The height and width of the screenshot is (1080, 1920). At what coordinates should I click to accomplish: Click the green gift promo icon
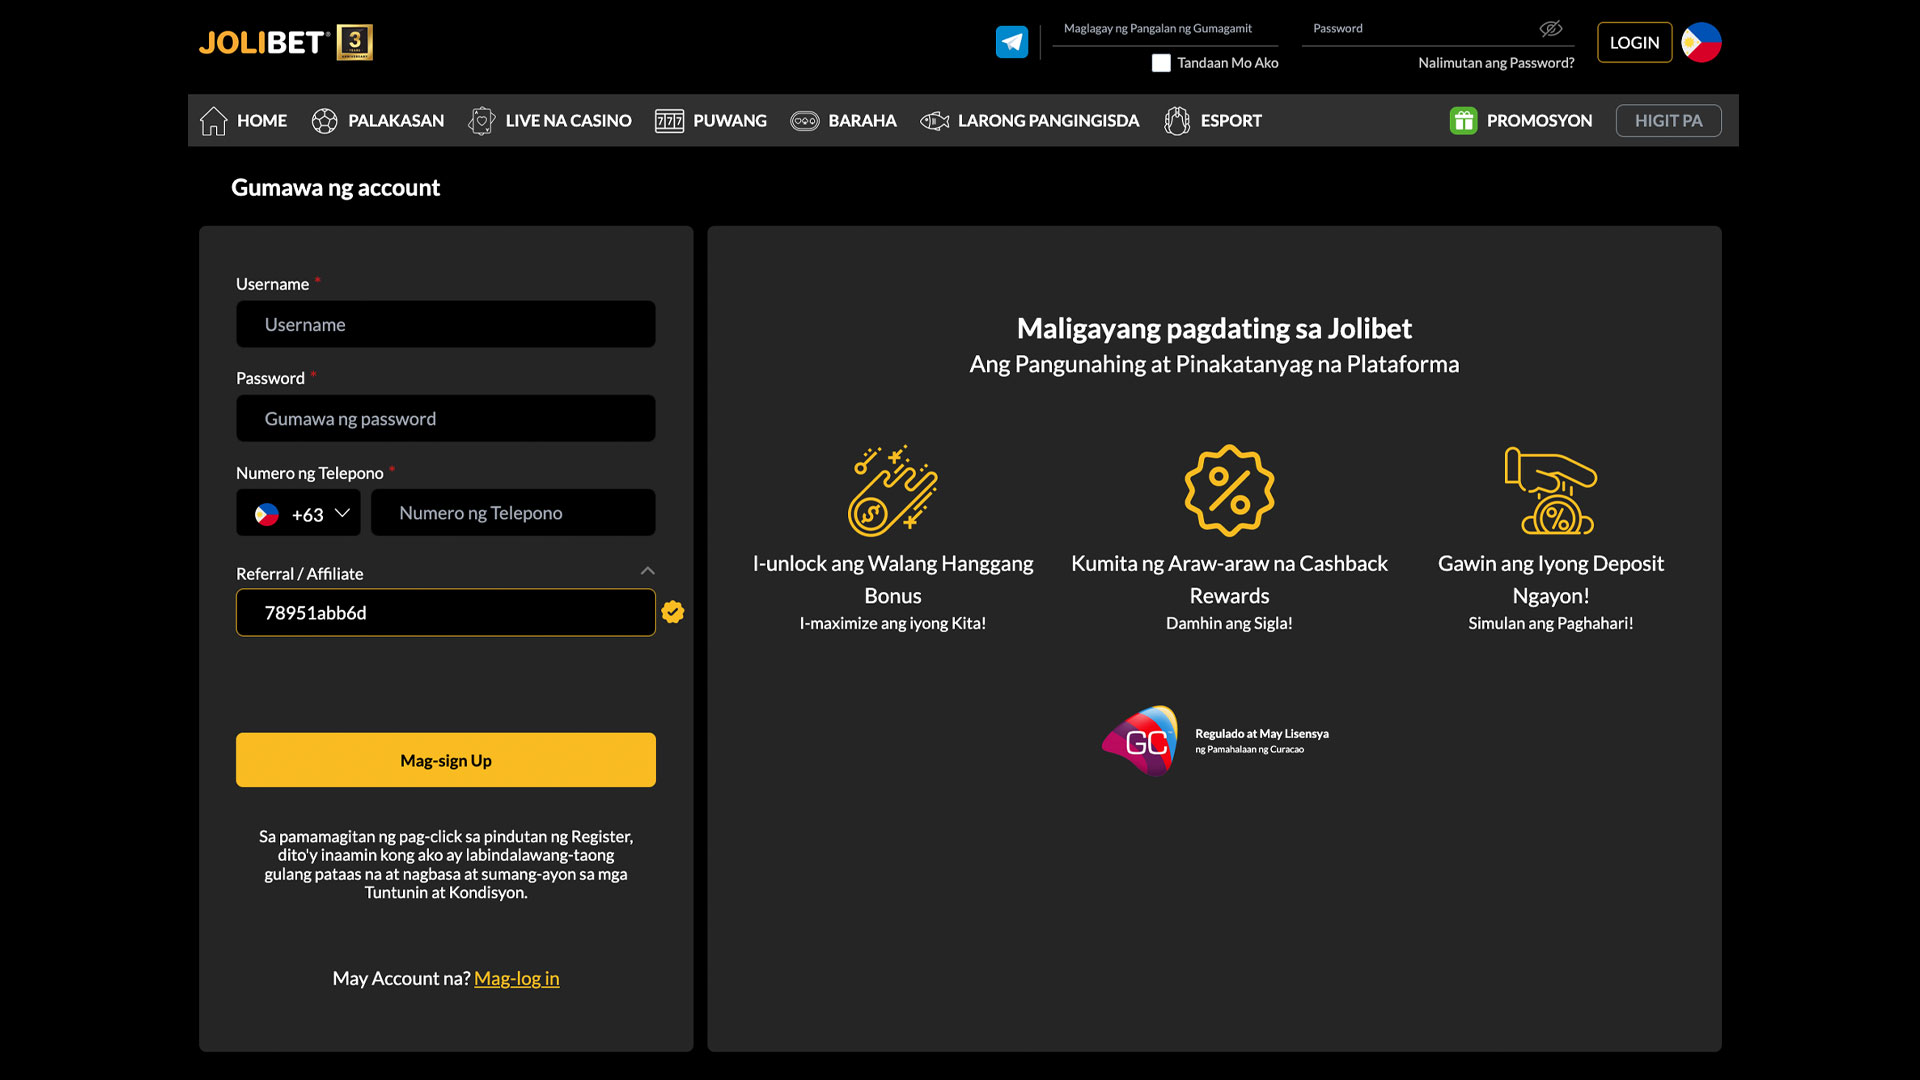coord(1463,121)
